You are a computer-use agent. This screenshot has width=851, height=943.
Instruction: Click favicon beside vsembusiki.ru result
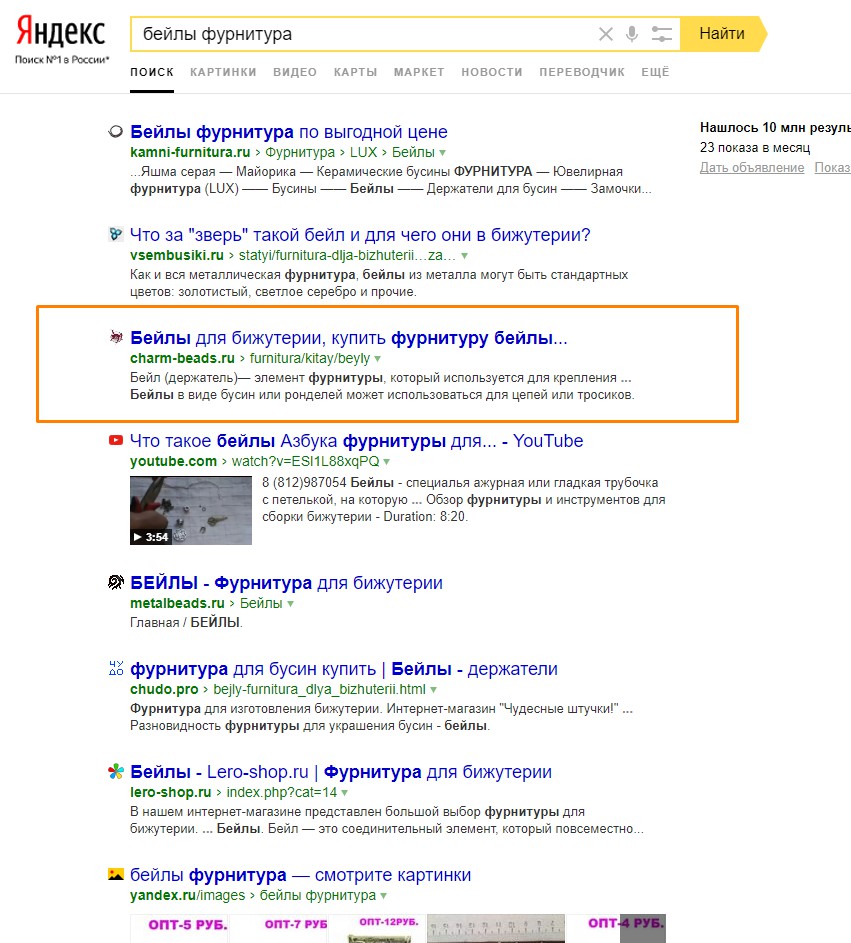click(x=115, y=235)
